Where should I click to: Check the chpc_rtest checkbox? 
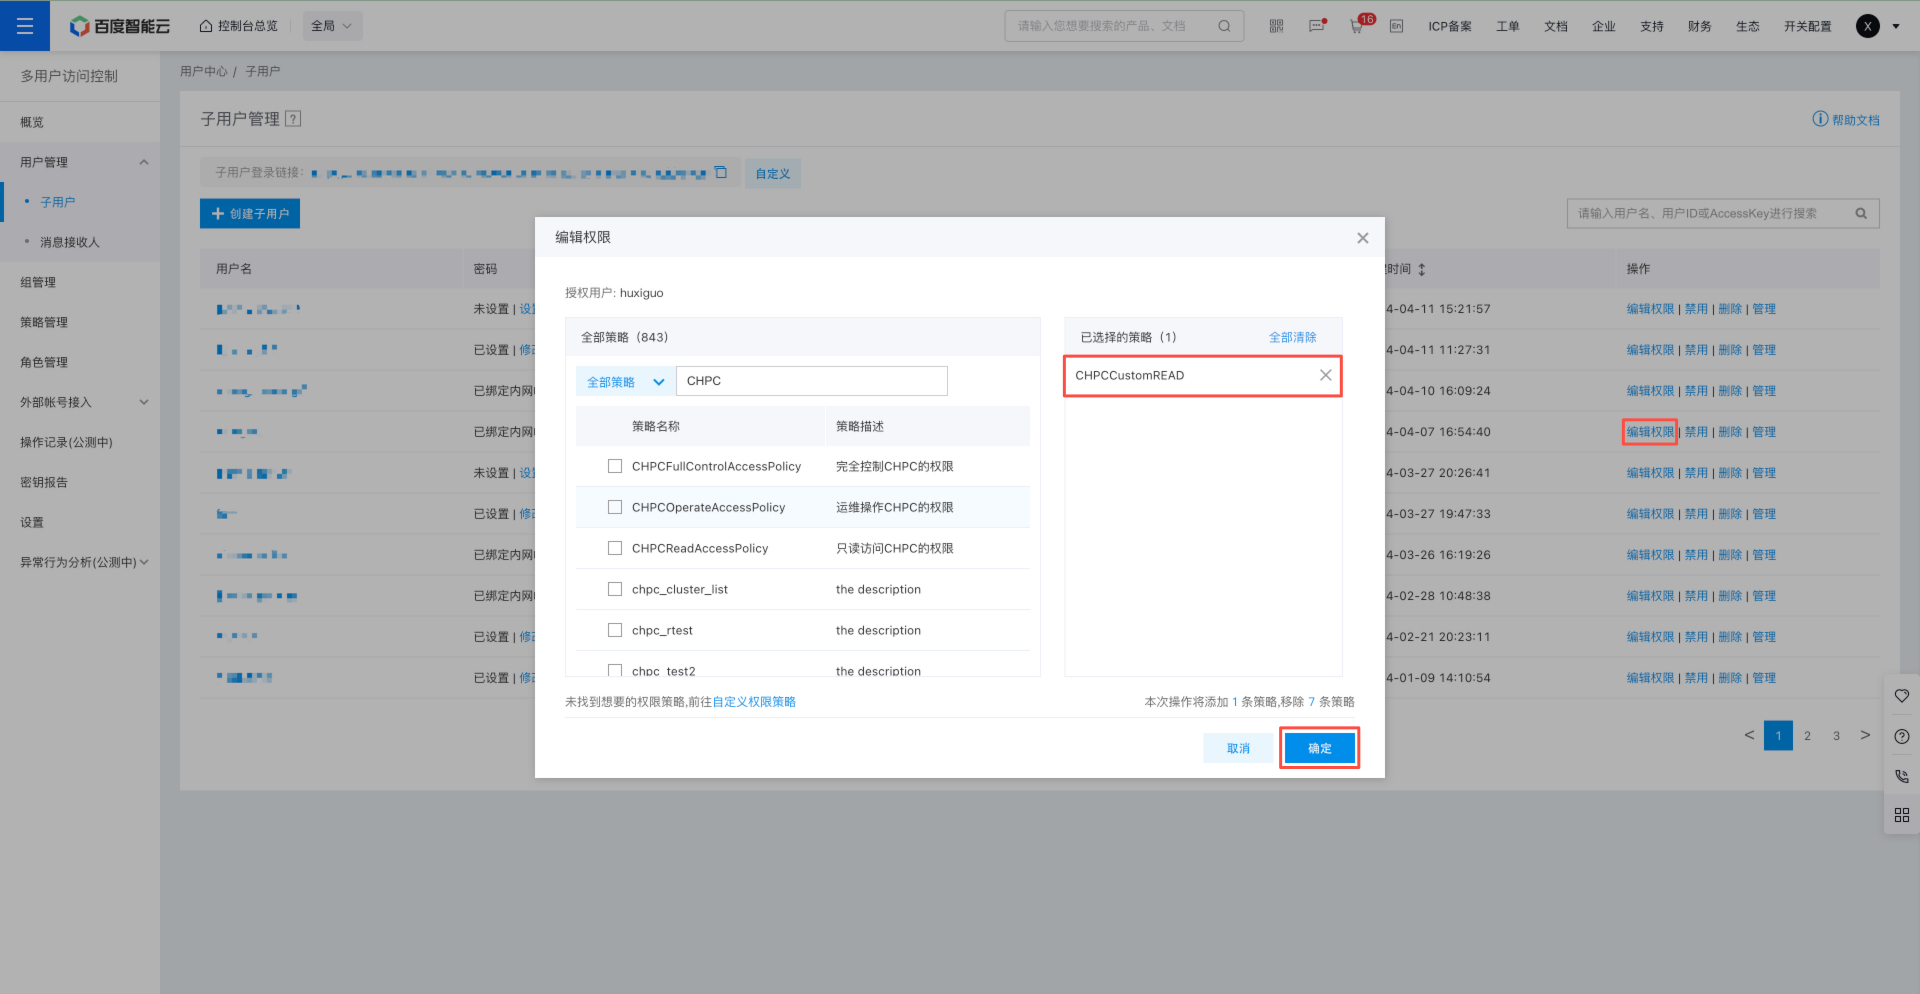pos(615,630)
